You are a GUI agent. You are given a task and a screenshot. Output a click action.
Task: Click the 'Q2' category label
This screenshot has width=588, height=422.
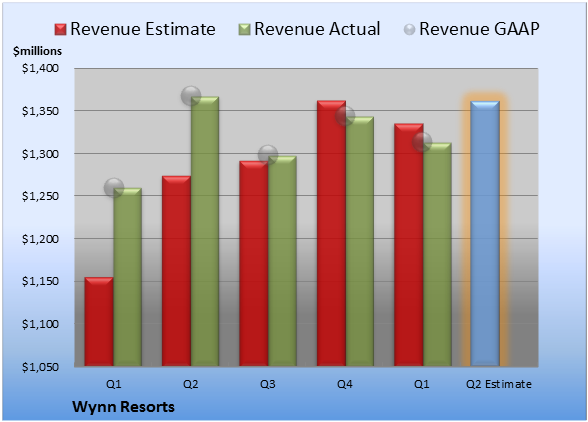tap(190, 384)
